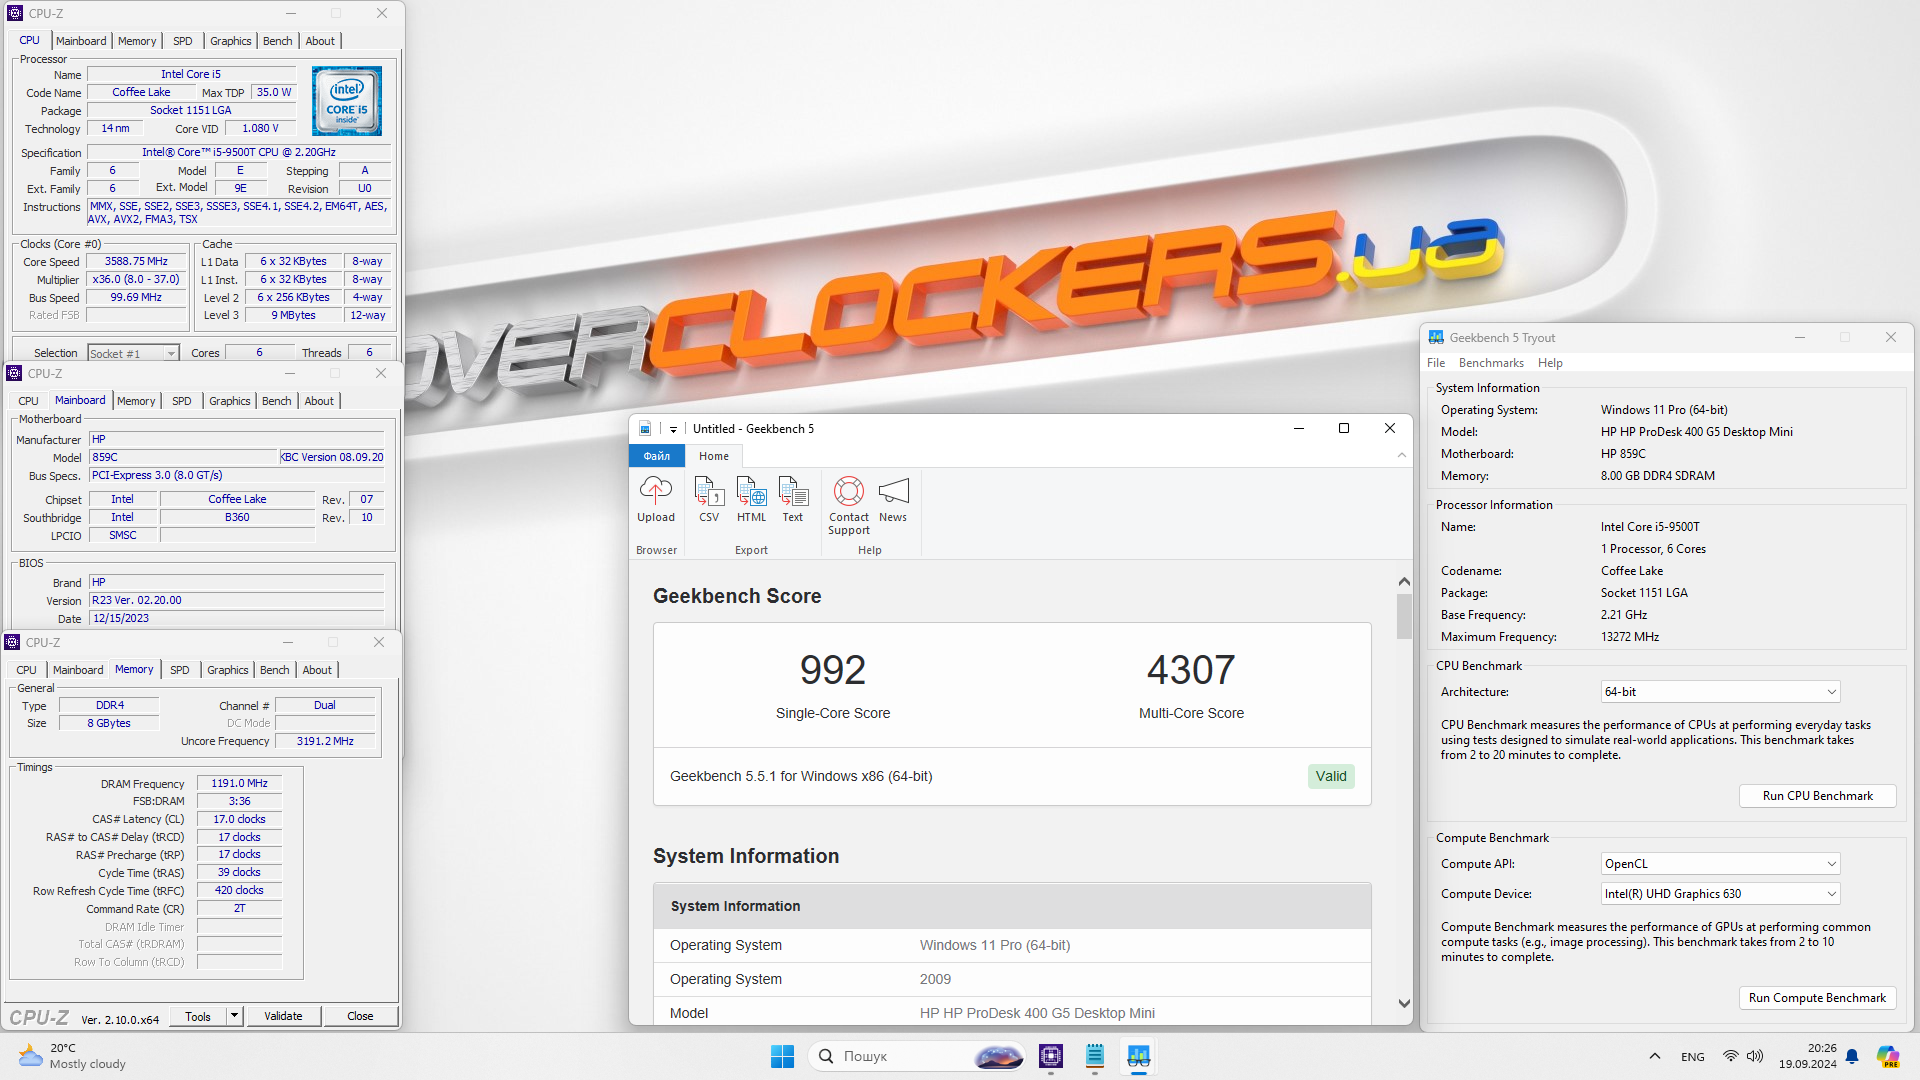The image size is (1920, 1080).
Task: Click the bottom CPU-Z window title icon
Action: click(x=12, y=642)
